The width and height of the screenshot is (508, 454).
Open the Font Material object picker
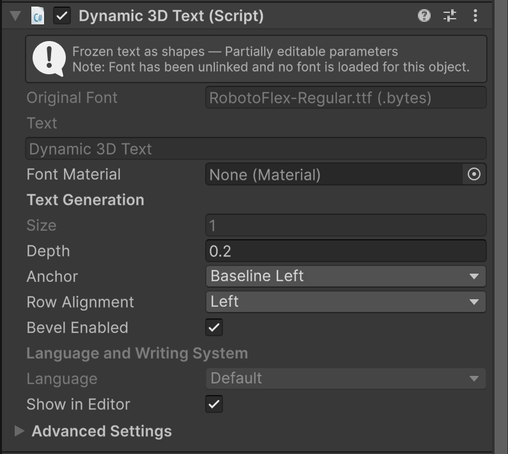474,174
